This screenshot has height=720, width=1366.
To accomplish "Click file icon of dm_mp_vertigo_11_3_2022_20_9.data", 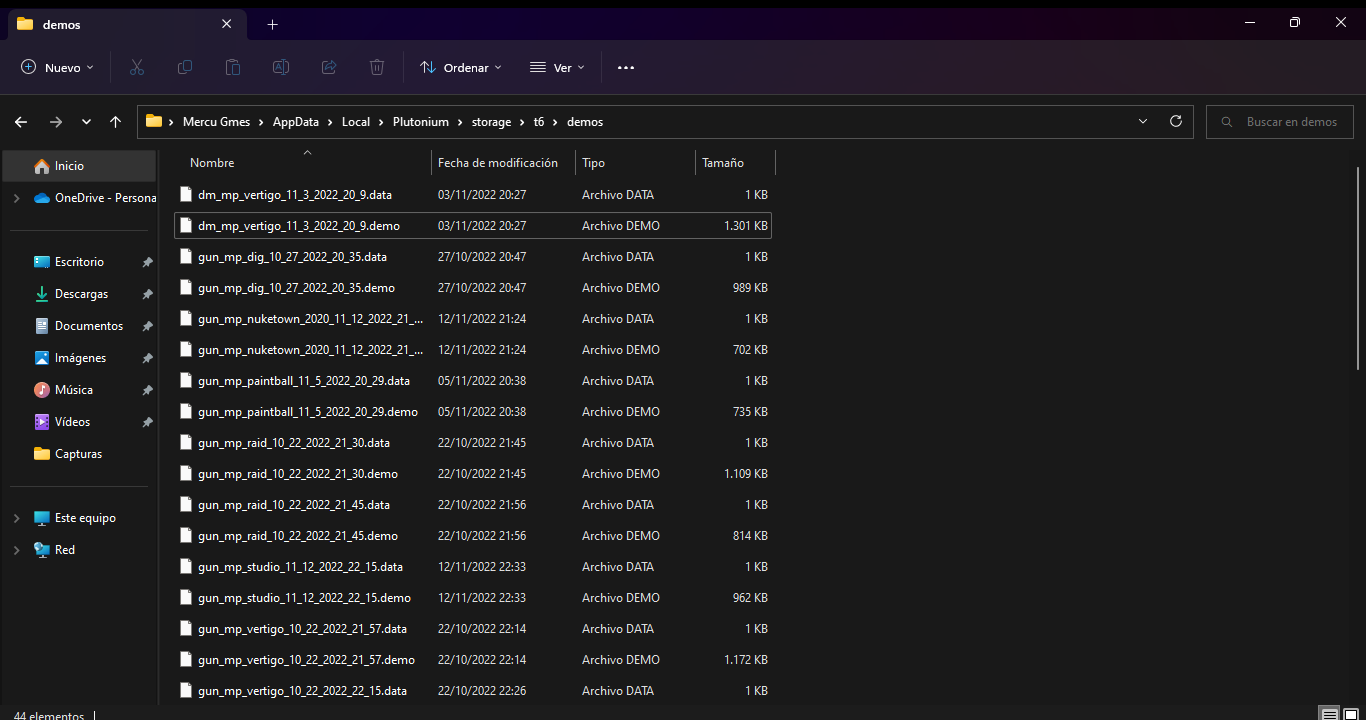I will [x=185, y=194].
